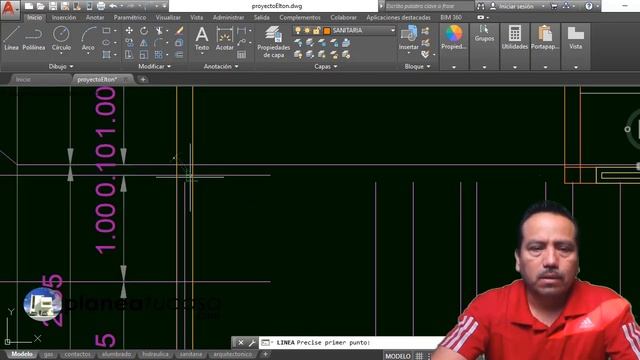Expand the Capas panel
The height and width of the screenshot is (360, 640).
[326, 66]
